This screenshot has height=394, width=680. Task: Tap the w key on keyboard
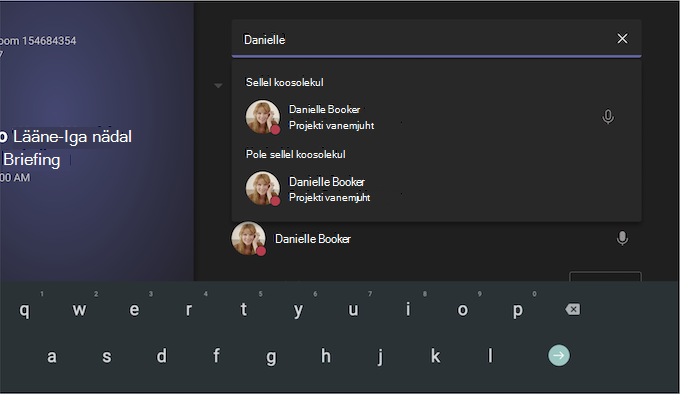(79, 310)
